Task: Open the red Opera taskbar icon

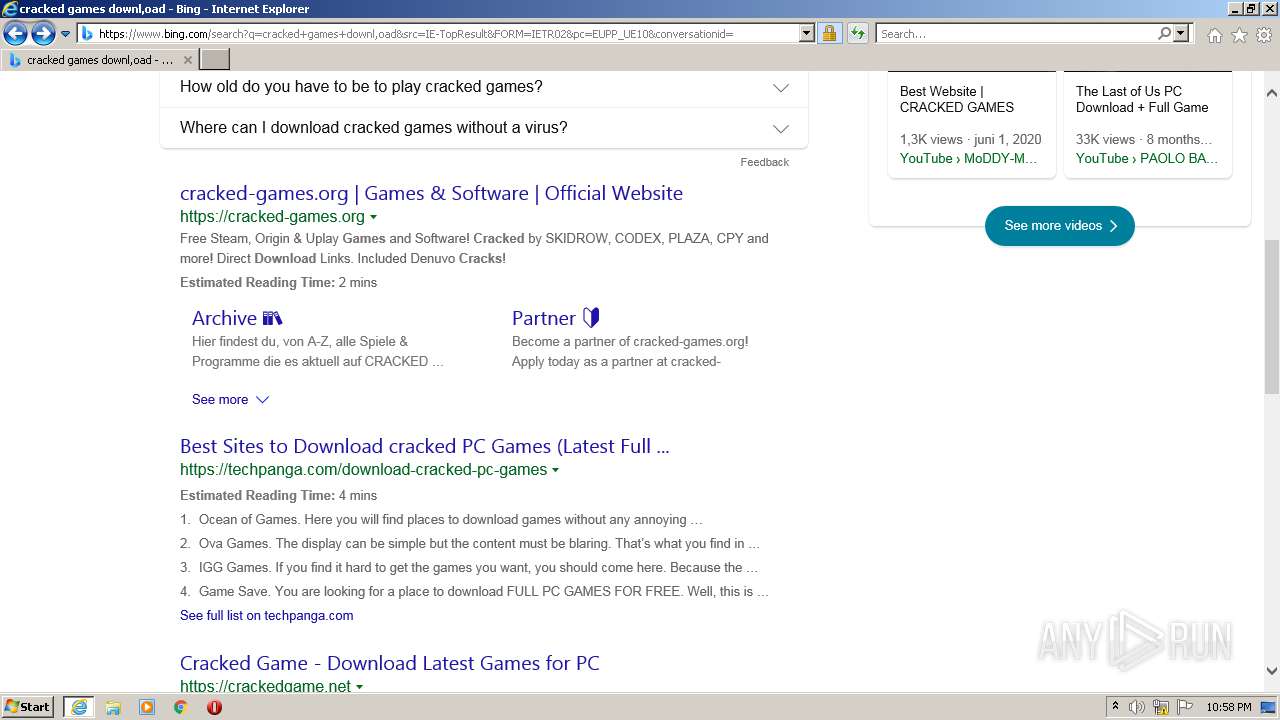Action: point(214,707)
